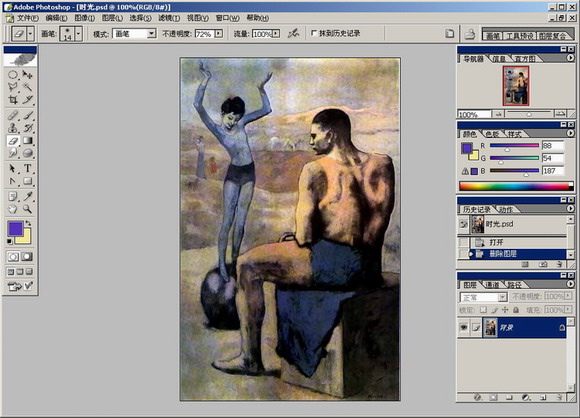580x418 pixels.
Task: Open the 图像 menu
Action: tap(85, 18)
